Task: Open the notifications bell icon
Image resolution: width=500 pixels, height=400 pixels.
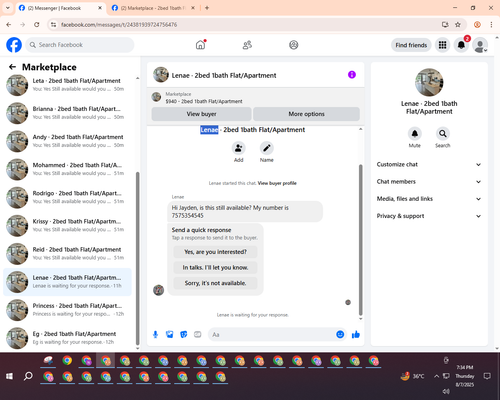Action: pyautogui.click(x=461, y=45)
